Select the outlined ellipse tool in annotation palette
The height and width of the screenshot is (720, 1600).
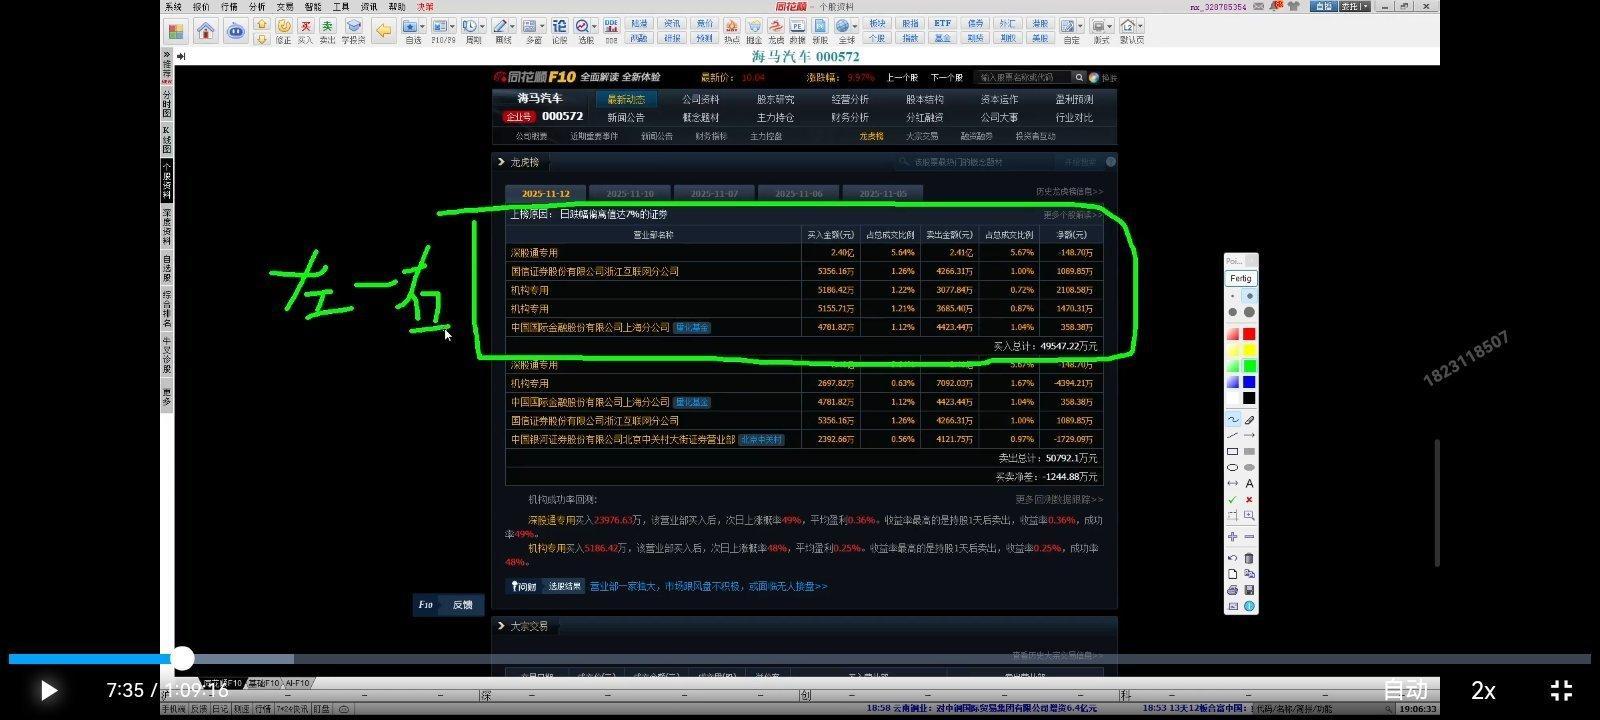click(x=1232, y=468)
